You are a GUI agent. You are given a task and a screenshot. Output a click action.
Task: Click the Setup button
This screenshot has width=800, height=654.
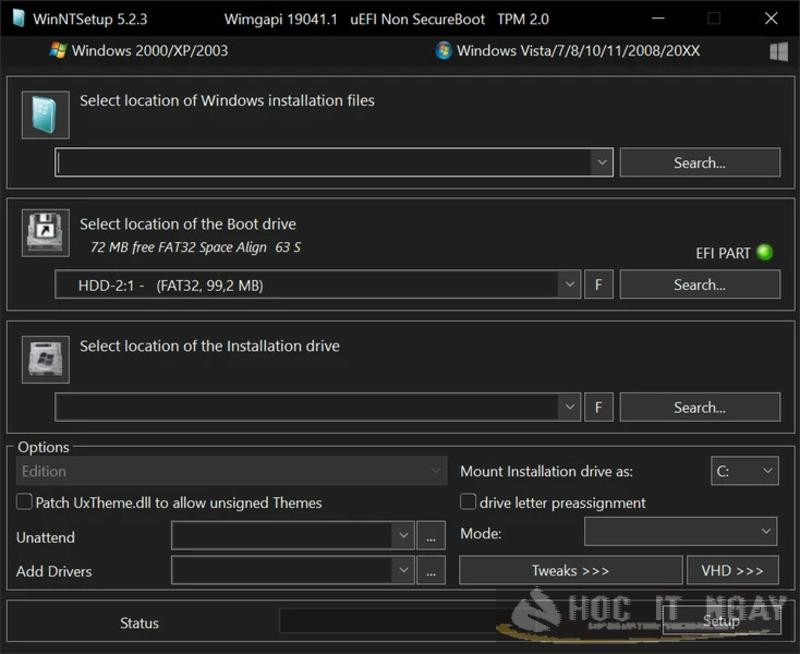[721, 621]
